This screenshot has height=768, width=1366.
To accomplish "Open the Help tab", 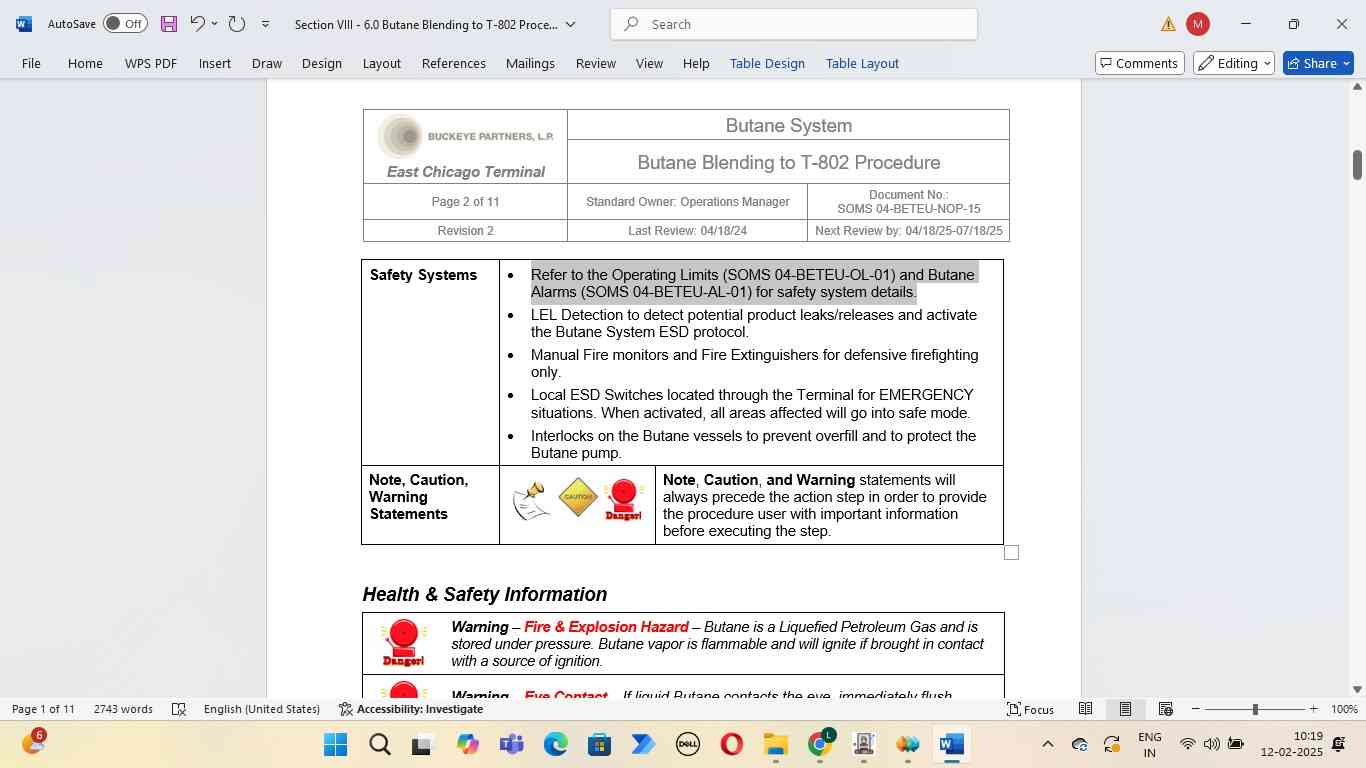I will click(696, 63).
